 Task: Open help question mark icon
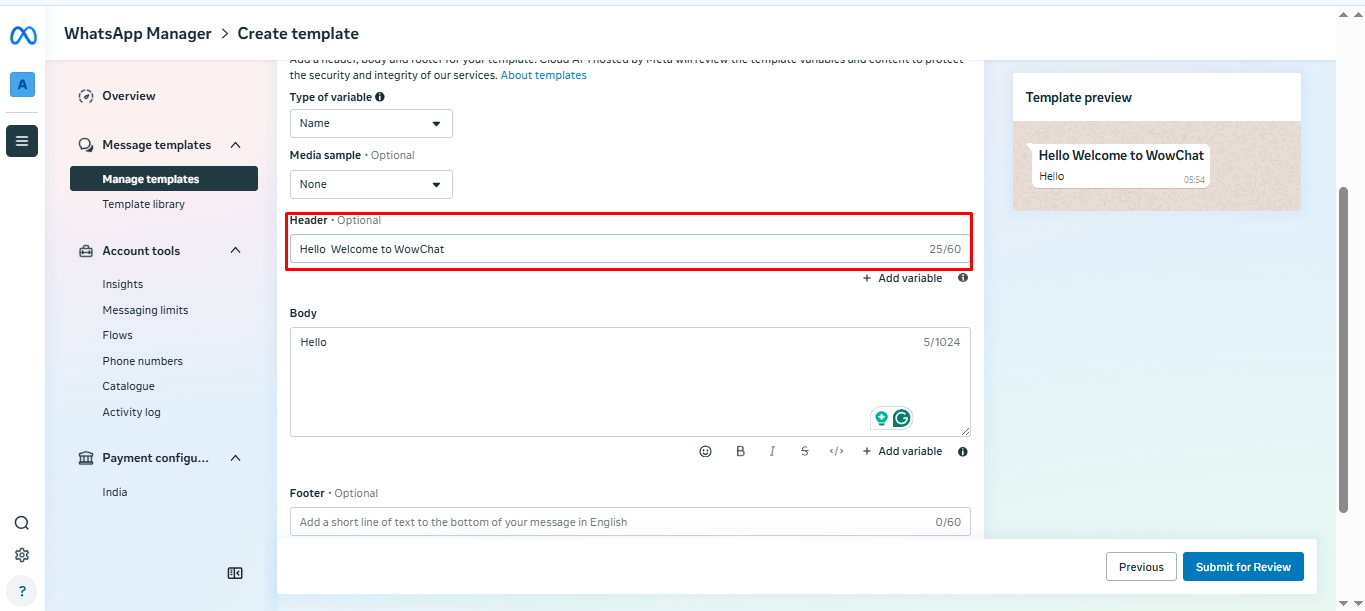click(x=22, y=591)
